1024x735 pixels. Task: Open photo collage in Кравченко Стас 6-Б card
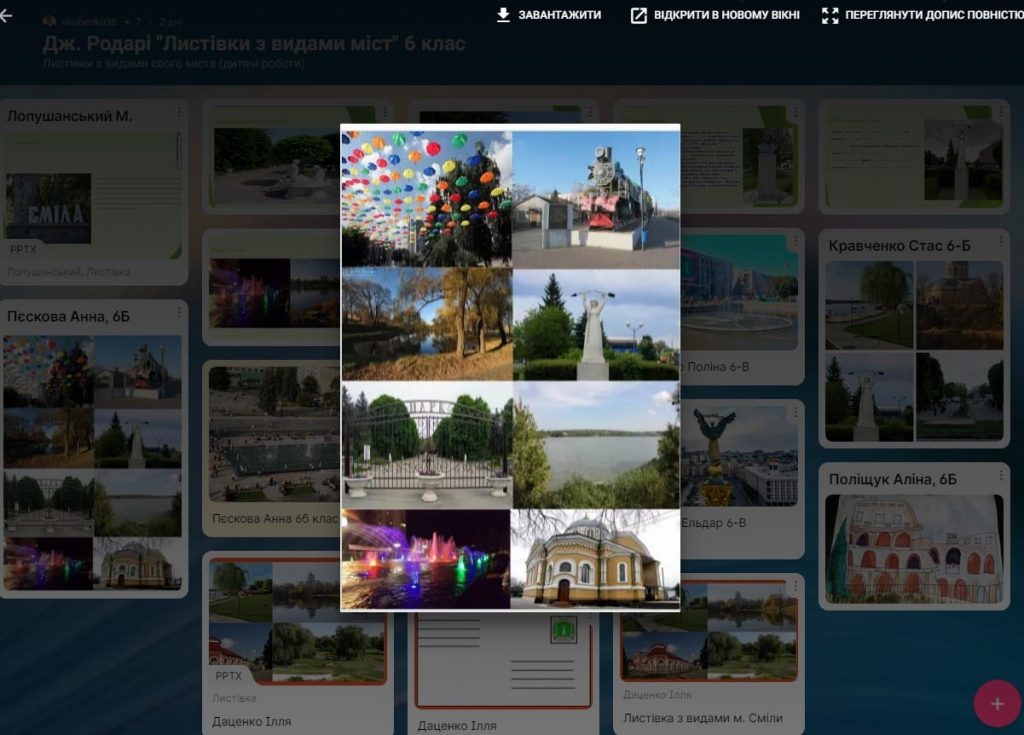click(x=914, y=351)
